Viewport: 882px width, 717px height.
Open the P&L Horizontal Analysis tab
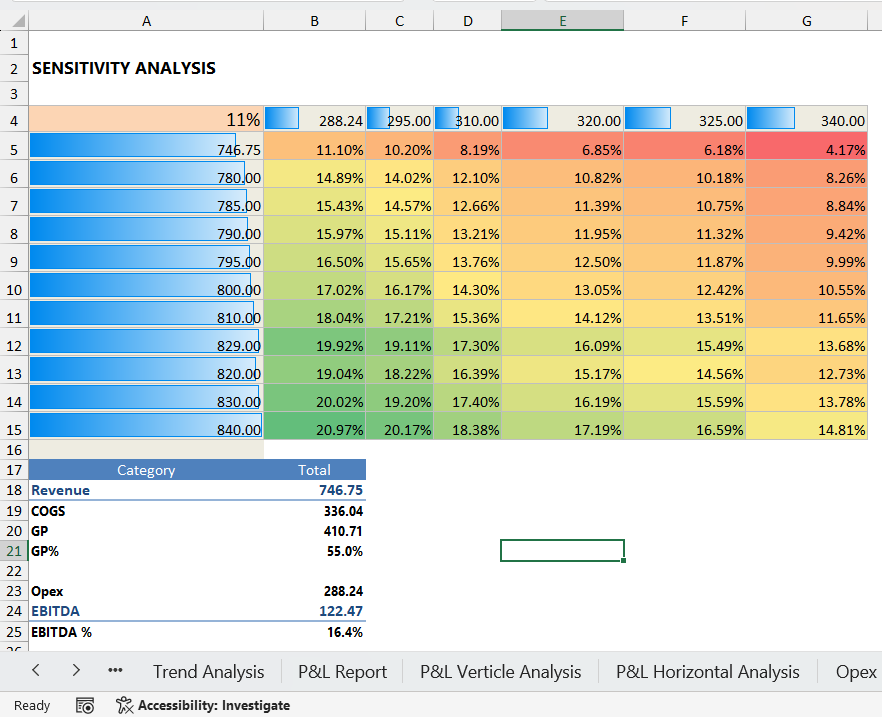point(707,672)
